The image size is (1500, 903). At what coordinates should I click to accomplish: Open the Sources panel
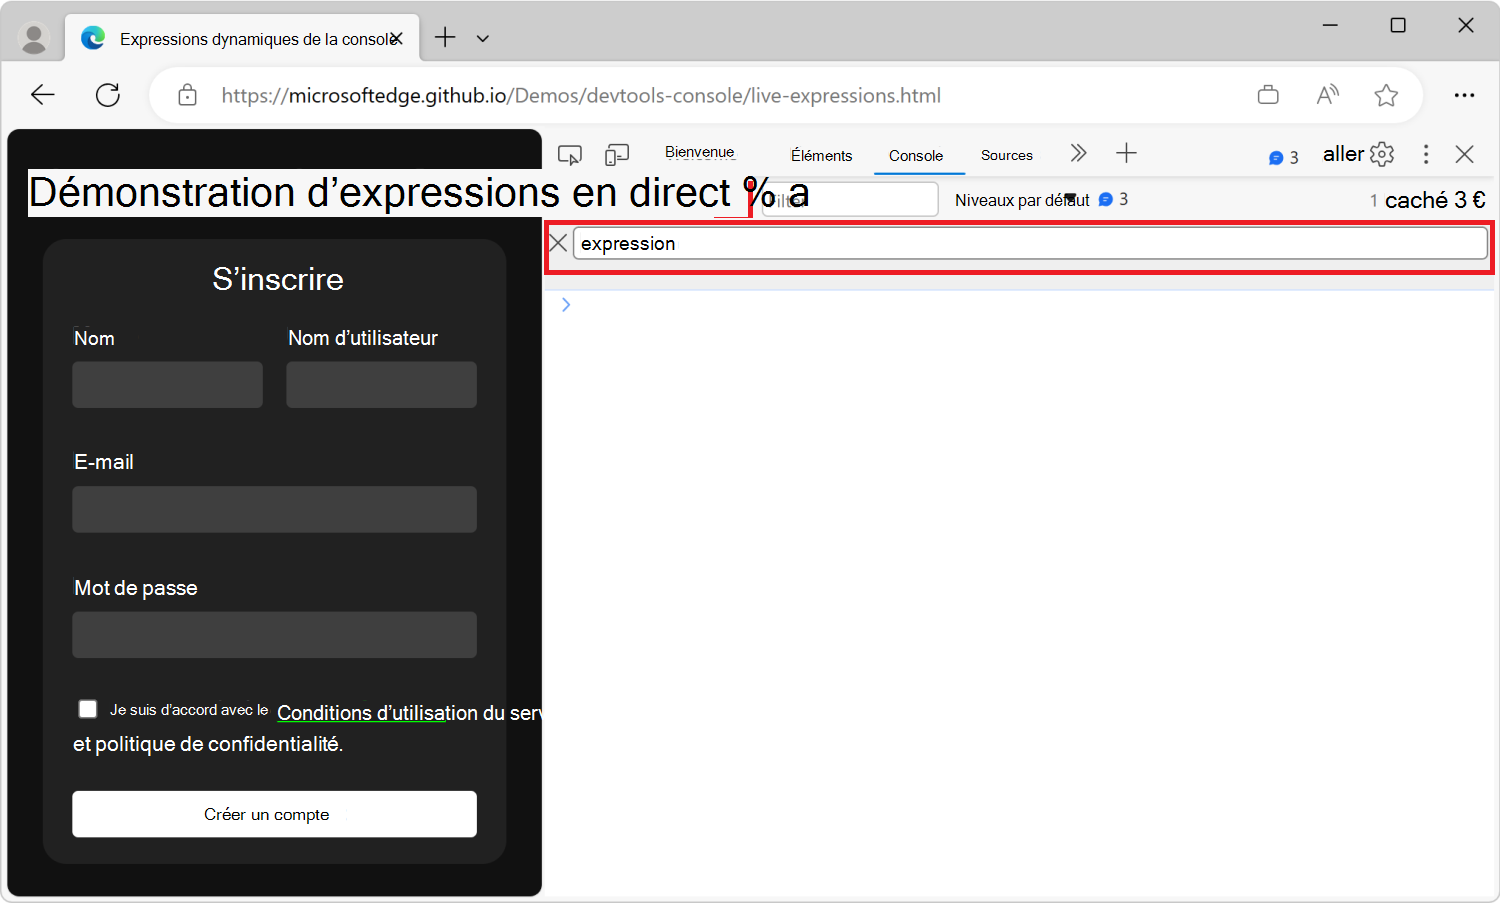click(x=1006, y=155)
